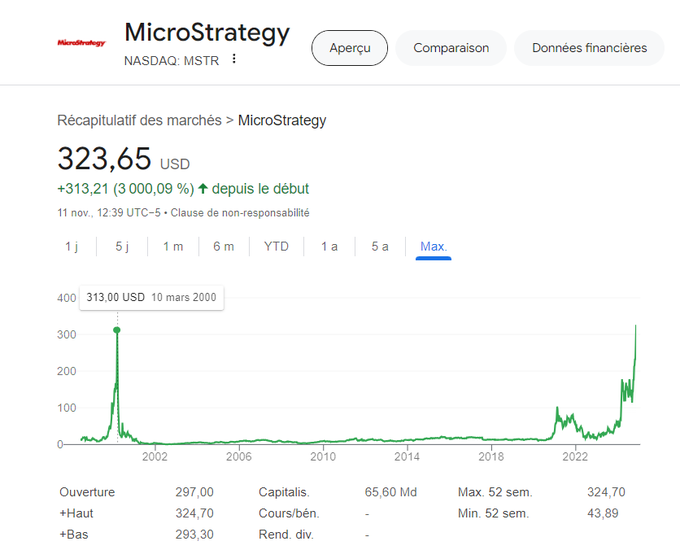Click the Ouverture label
This screenshot has height=550, width=680.
click(87, 492)
